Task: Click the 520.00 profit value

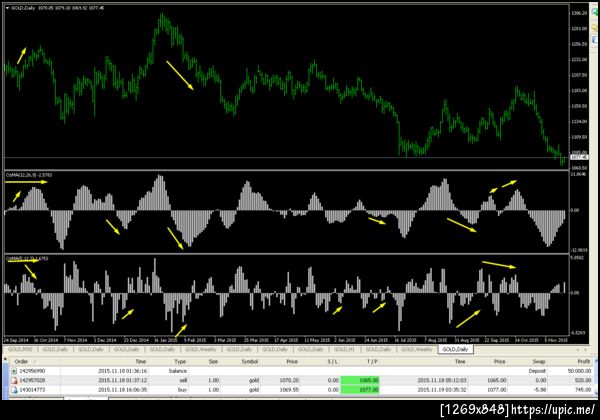Action: pos(583,381)
